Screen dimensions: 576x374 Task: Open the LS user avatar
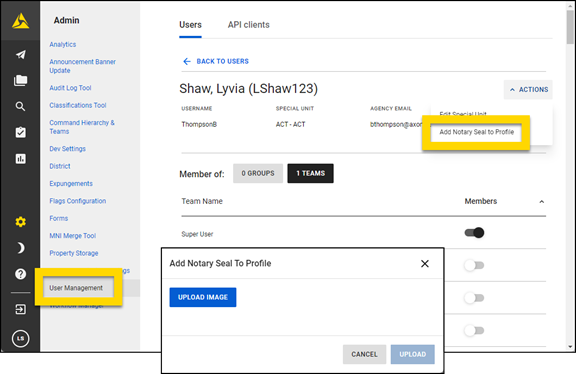[21, 338]
